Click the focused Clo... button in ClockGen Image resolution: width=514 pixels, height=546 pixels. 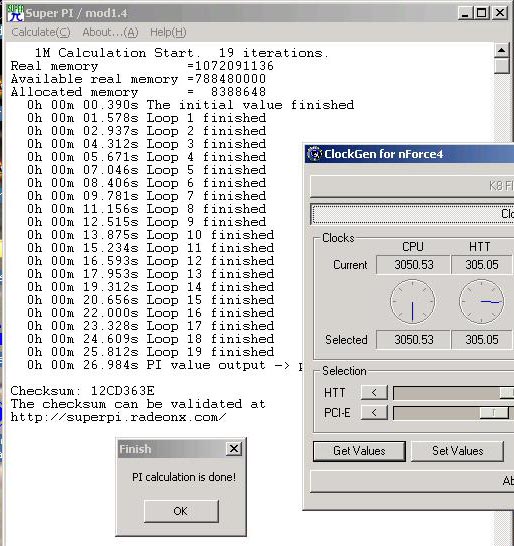pos(413,213)
